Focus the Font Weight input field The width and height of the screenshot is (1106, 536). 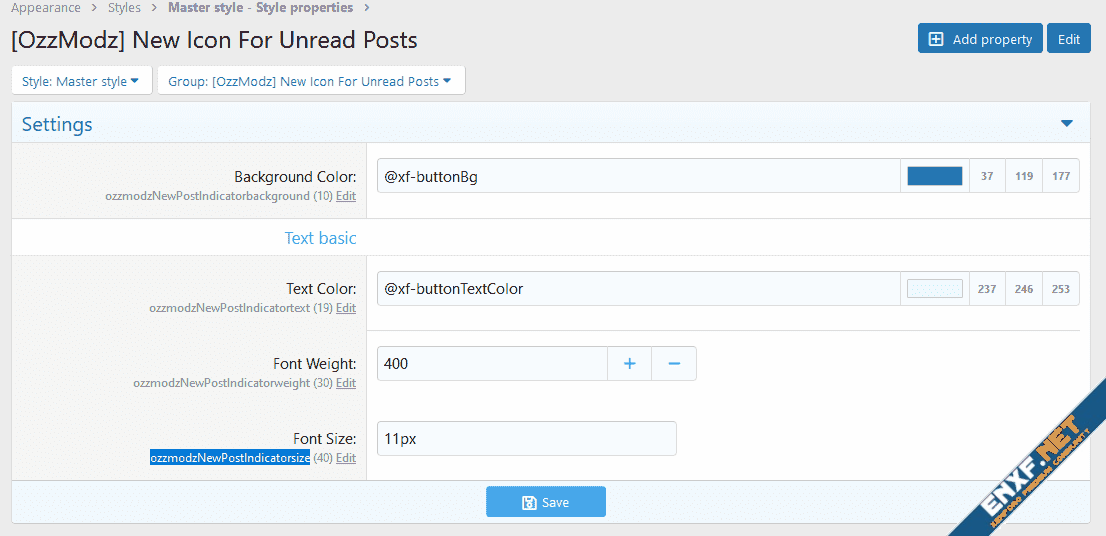point(492,364)
